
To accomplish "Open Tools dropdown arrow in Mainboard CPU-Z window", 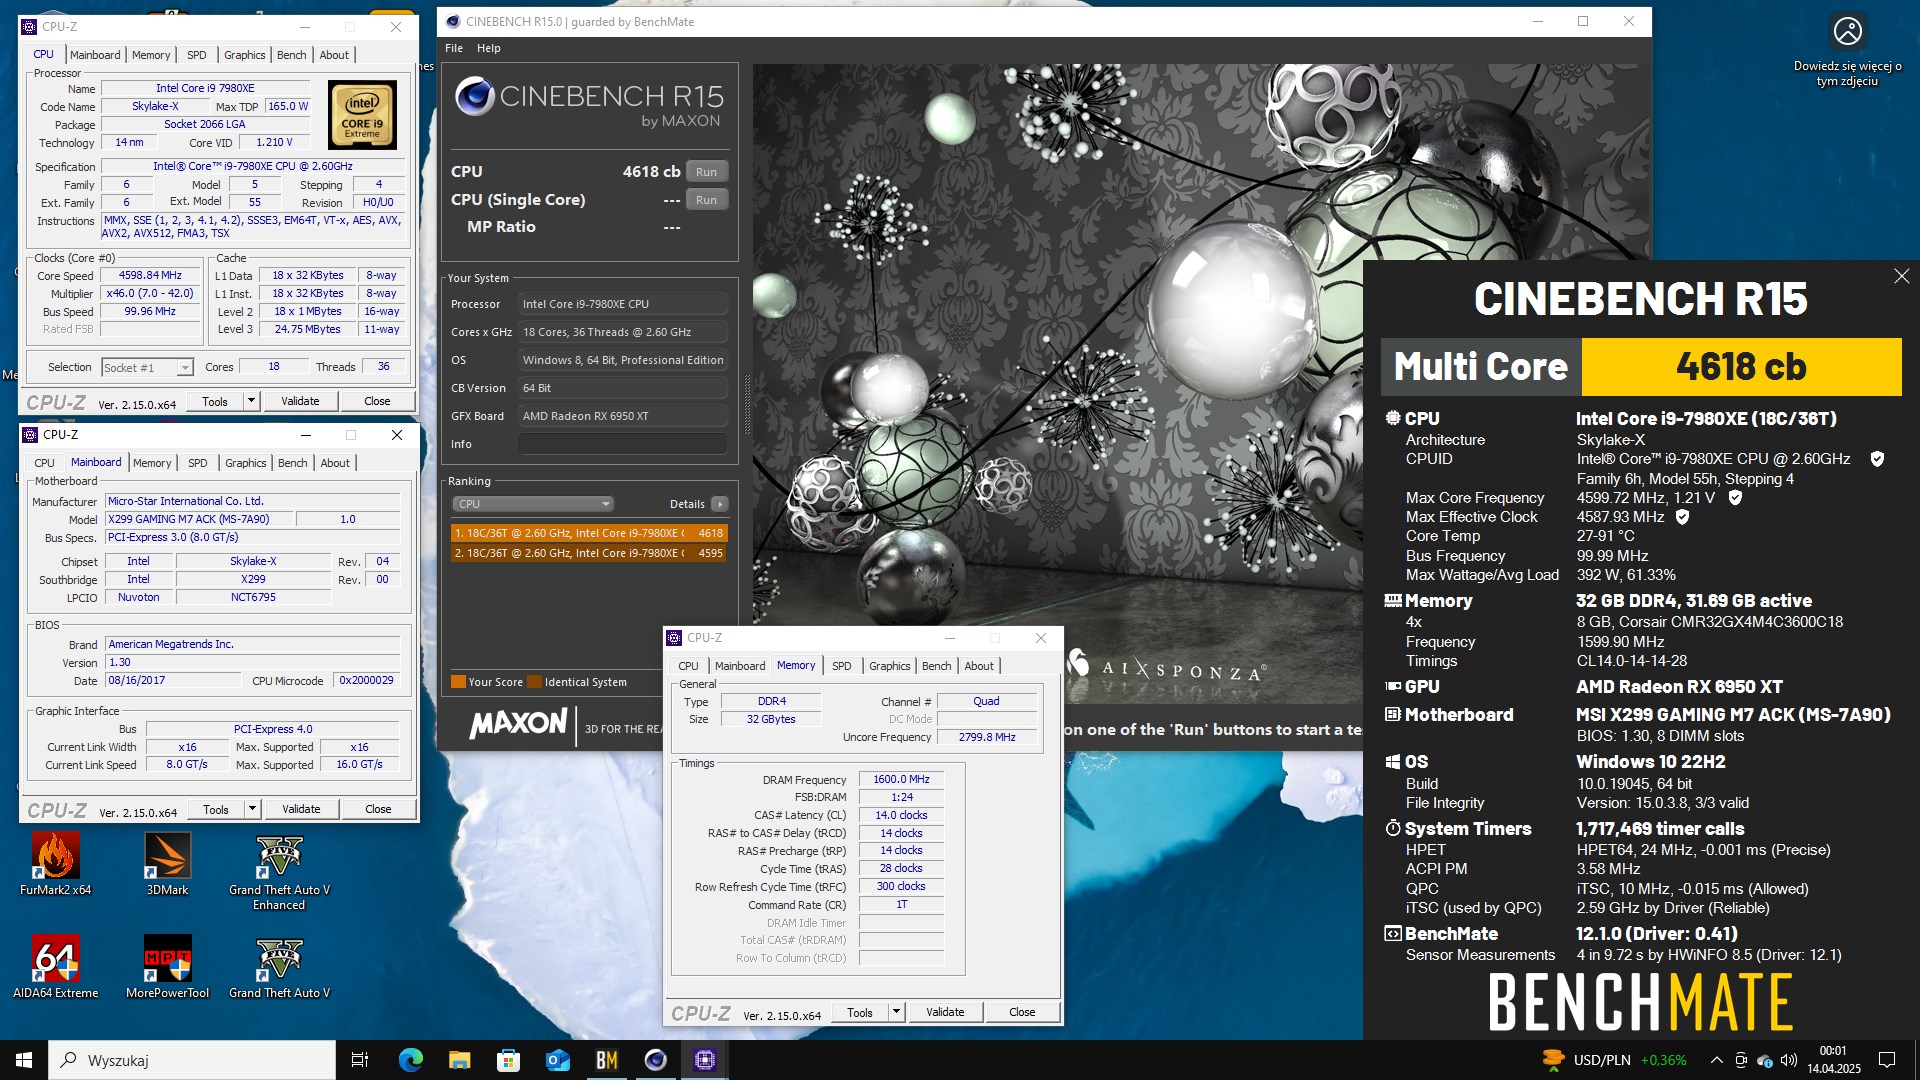I will (x=253, y=809).
